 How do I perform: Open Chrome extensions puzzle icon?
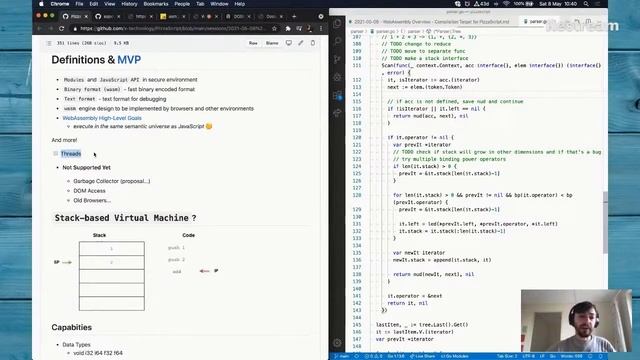pos(288,29)
